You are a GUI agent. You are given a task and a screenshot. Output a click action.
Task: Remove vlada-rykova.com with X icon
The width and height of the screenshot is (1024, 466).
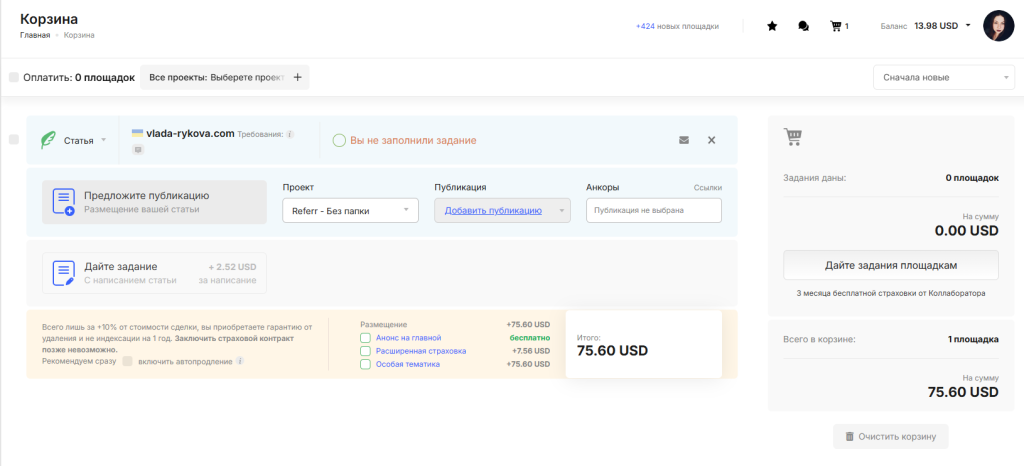[712, 140]
